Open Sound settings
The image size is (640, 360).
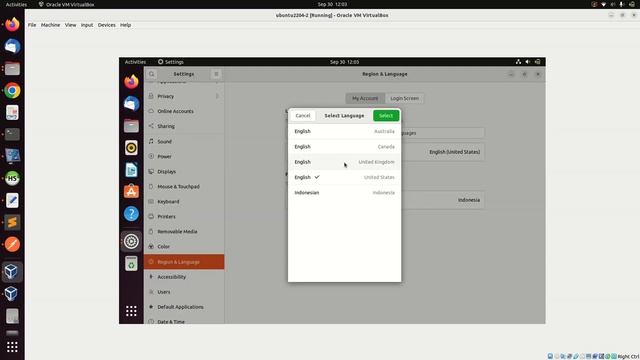pos(184,141)
